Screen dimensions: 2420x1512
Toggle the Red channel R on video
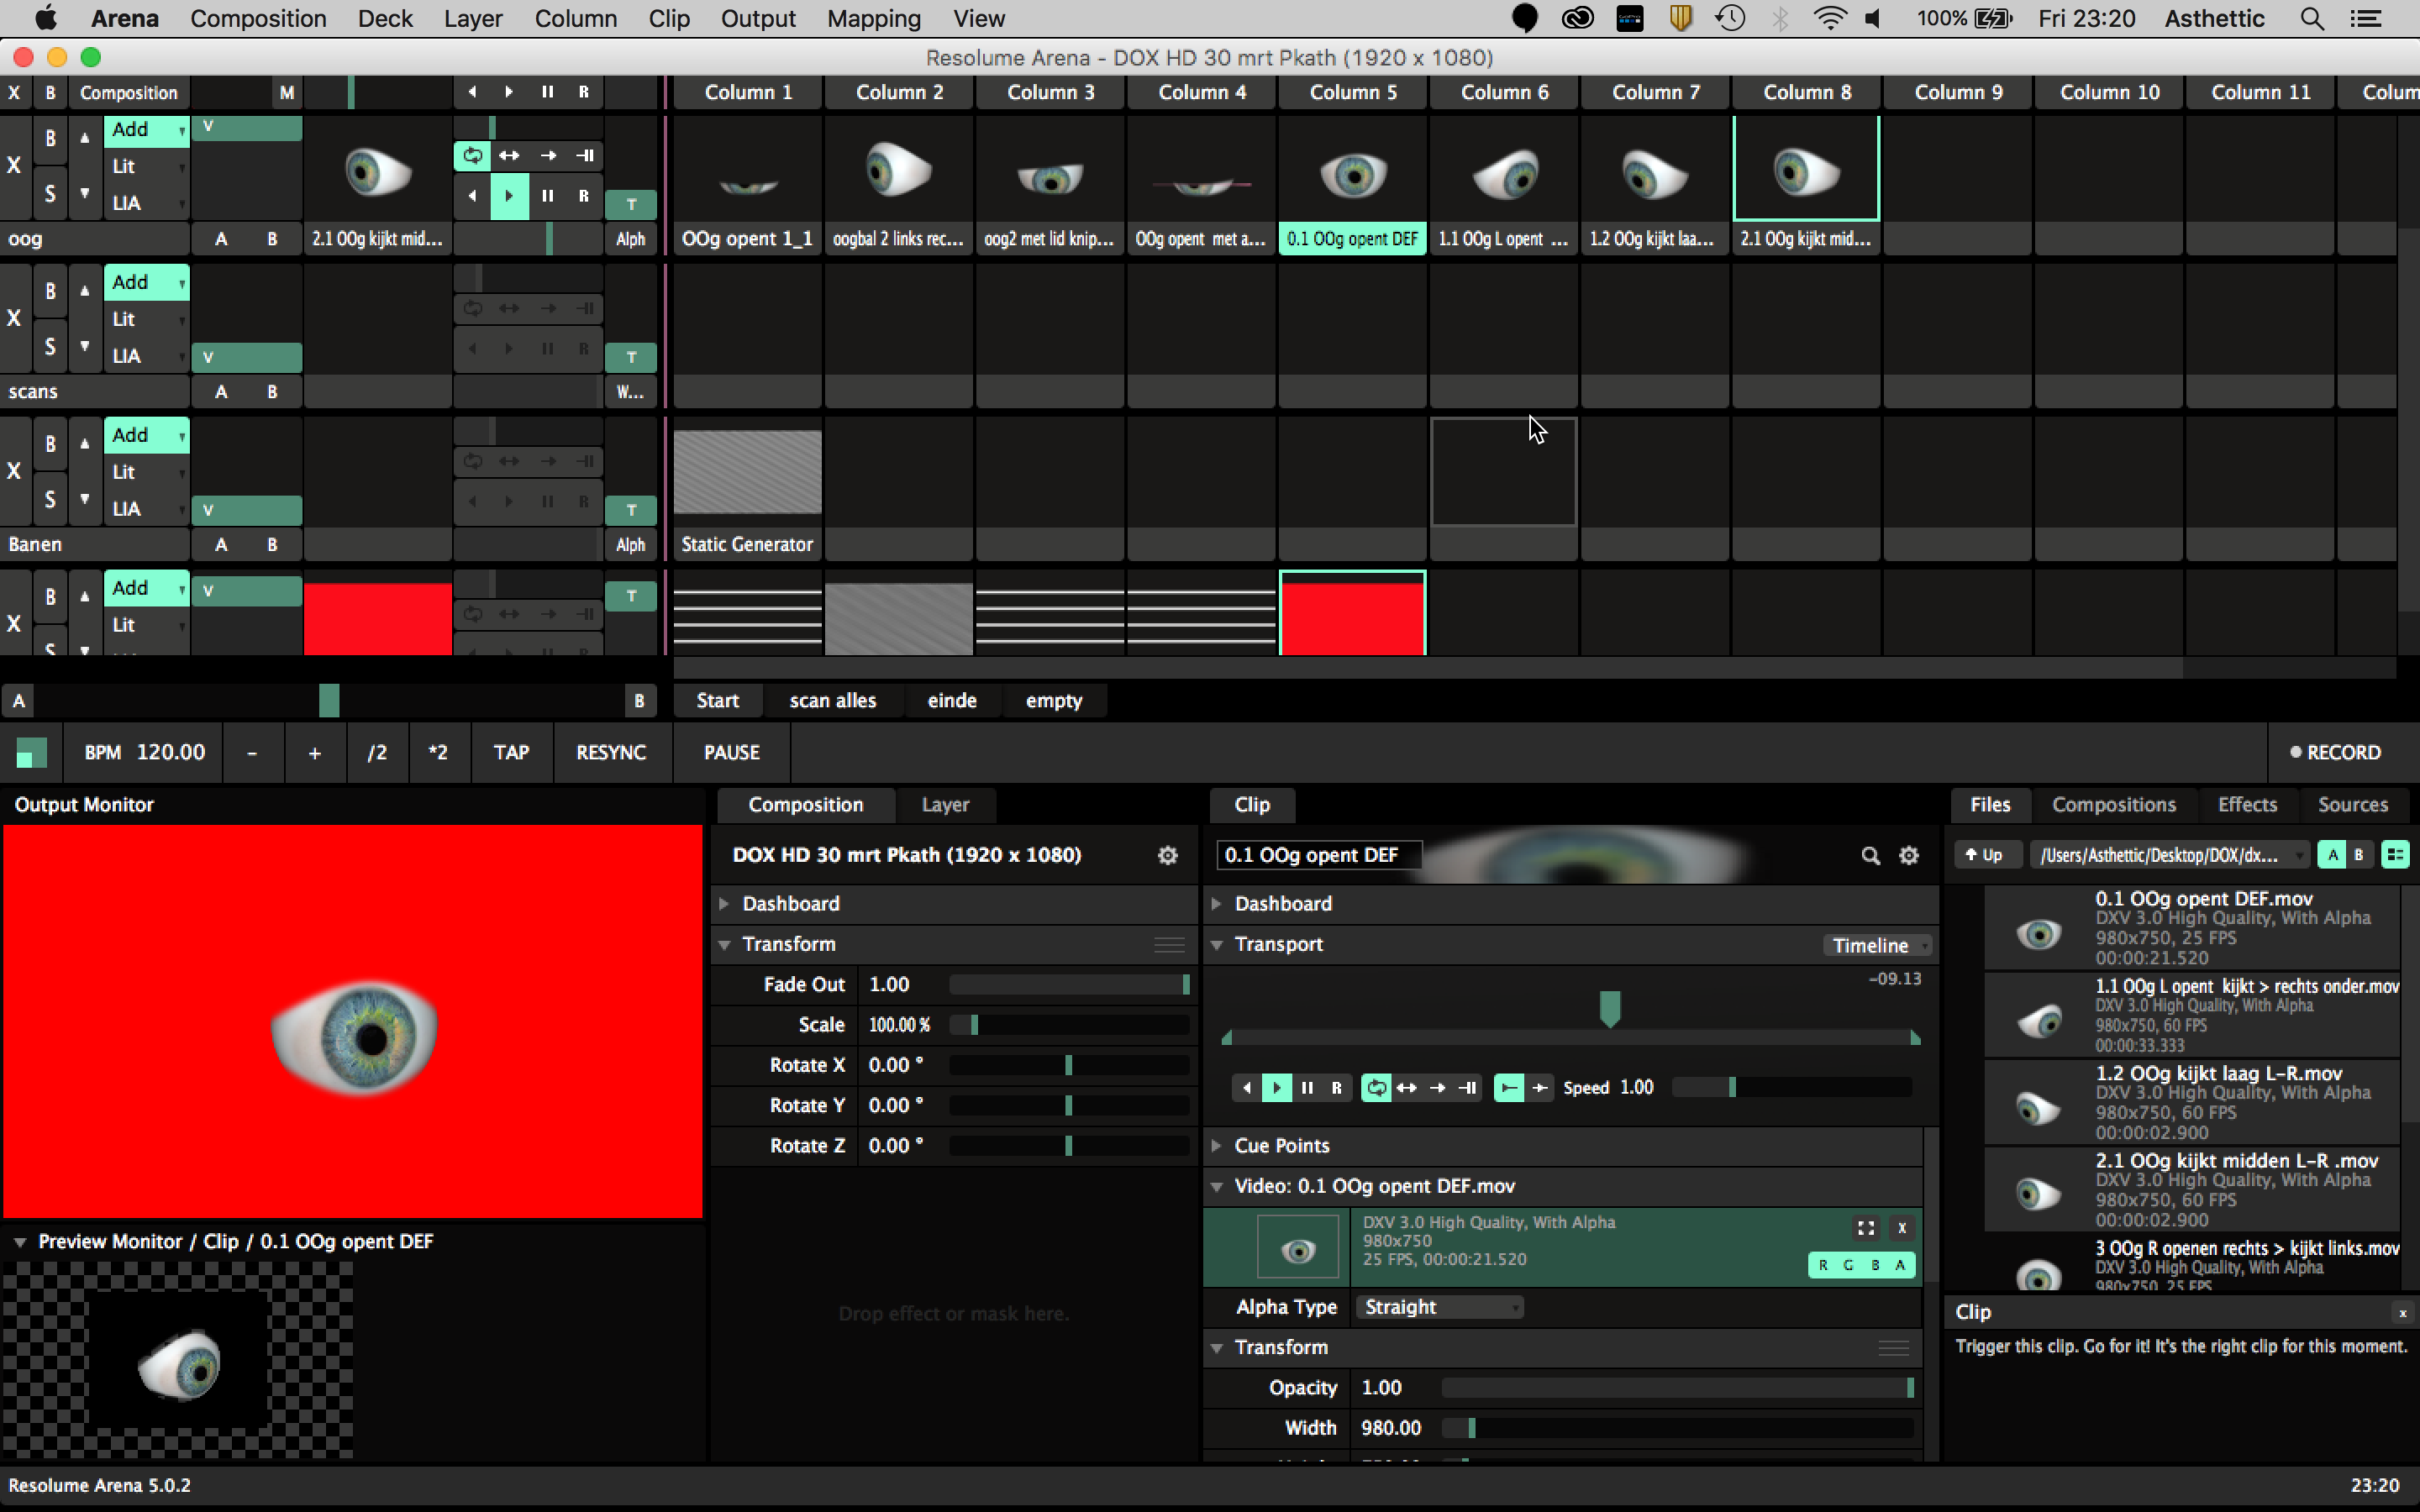1823,1265
